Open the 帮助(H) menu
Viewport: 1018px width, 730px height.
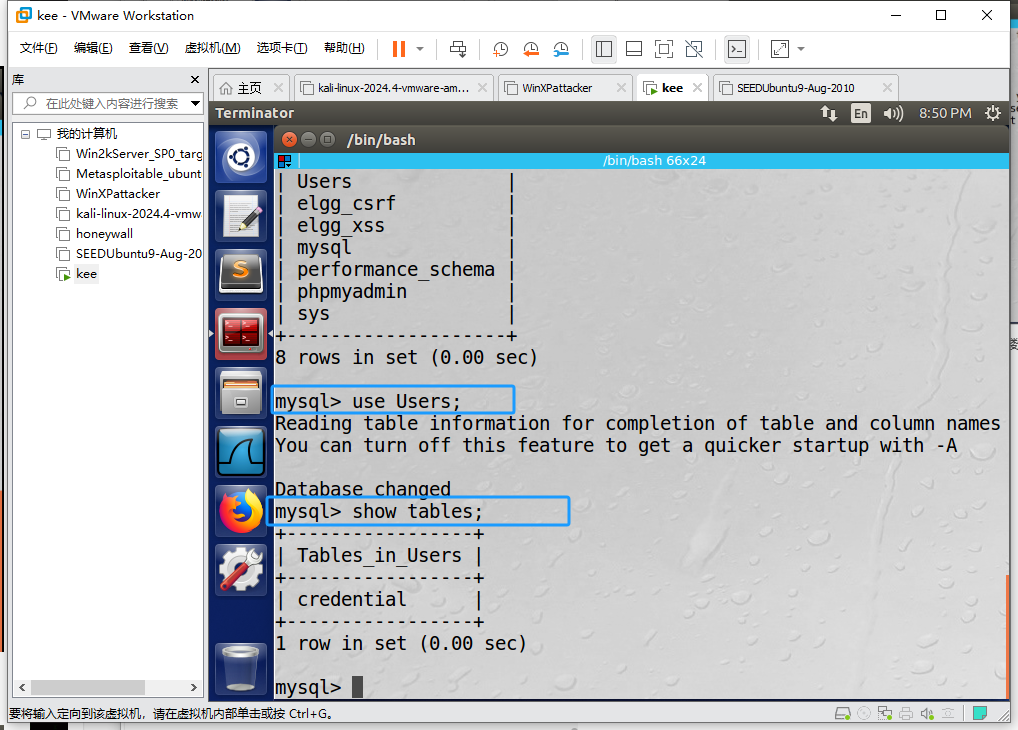(344, 48)
